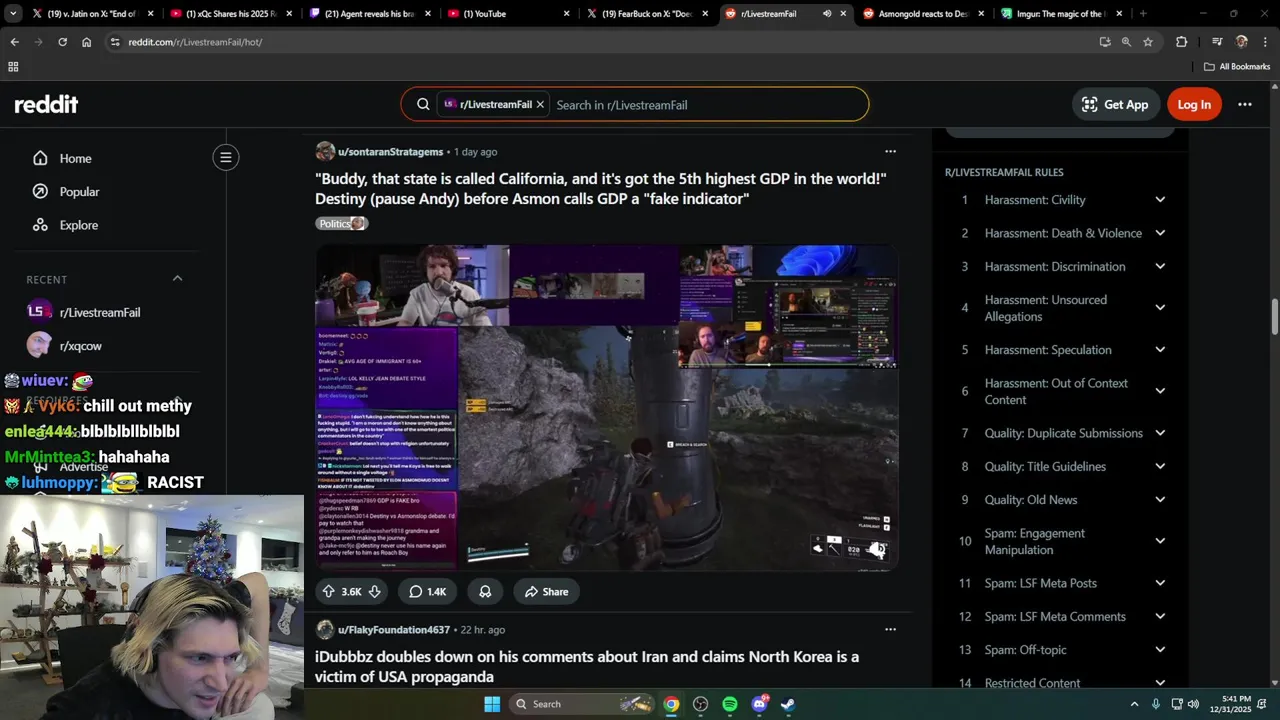Image resolution: width=1280 pixels, height=720 pixels.
Task: Open the Reddit header three-dot menu
Action: pos(1245,104)
